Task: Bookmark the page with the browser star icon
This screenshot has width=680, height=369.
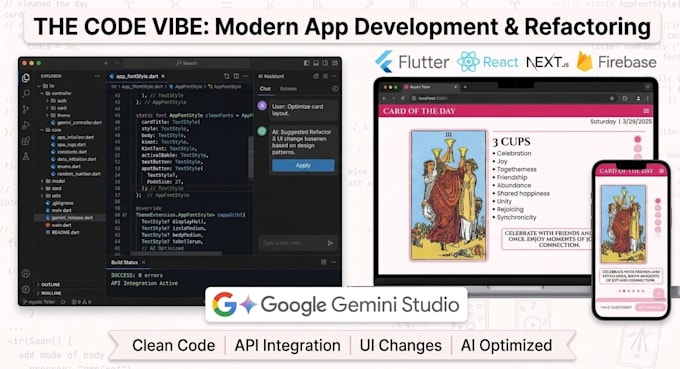Action: [x=612, y=98]
